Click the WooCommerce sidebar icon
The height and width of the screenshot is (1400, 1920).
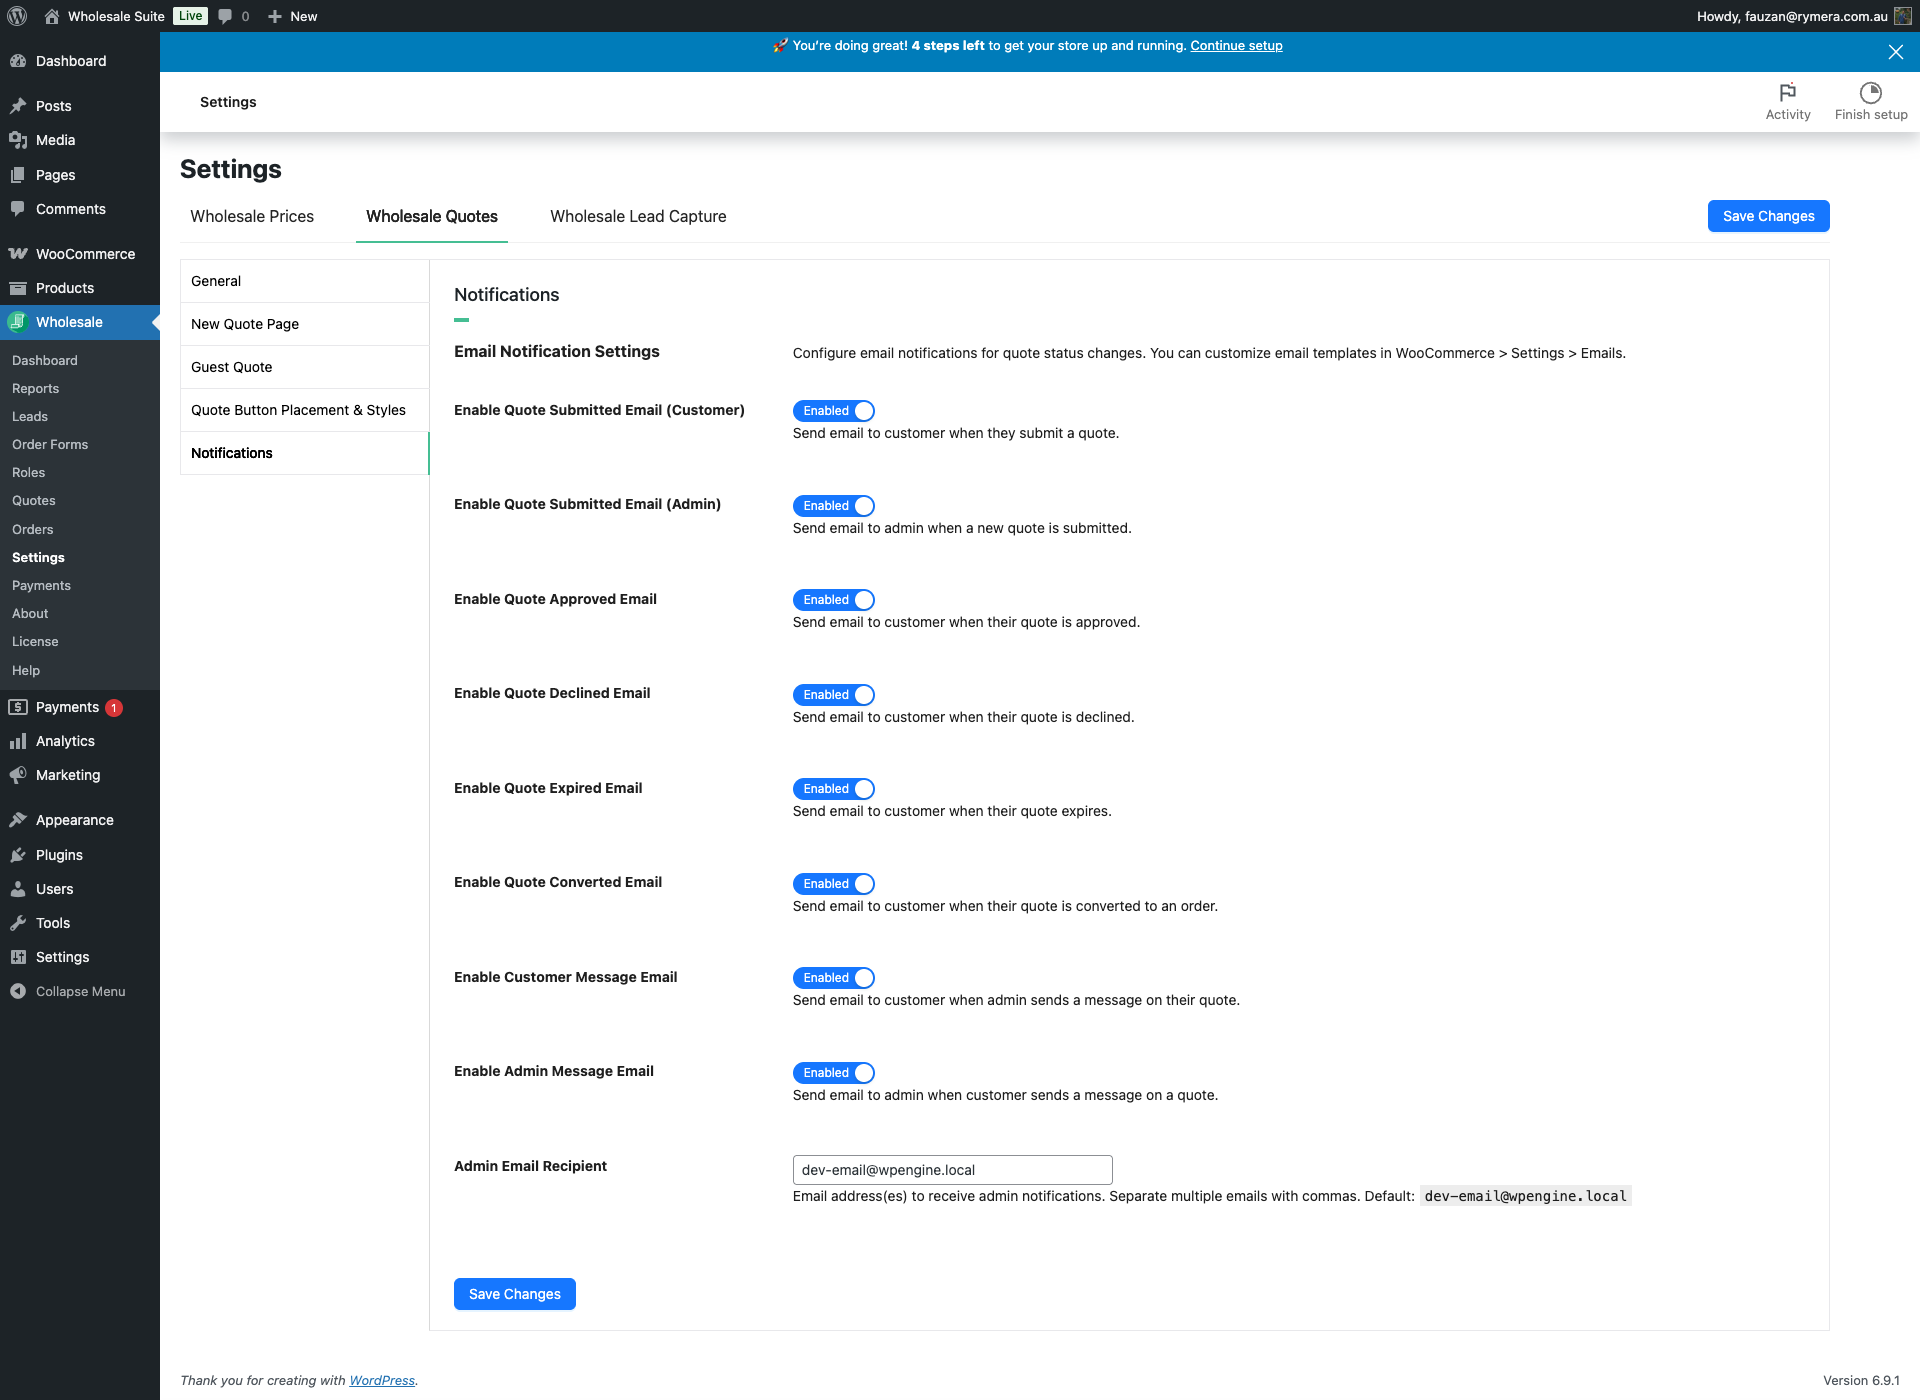18,254
